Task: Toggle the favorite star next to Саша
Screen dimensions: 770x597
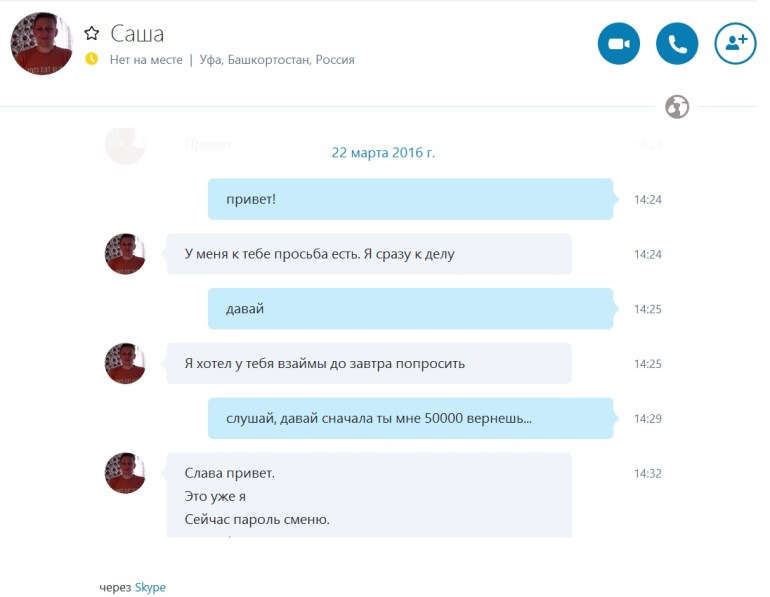Action: pos(91,33)
